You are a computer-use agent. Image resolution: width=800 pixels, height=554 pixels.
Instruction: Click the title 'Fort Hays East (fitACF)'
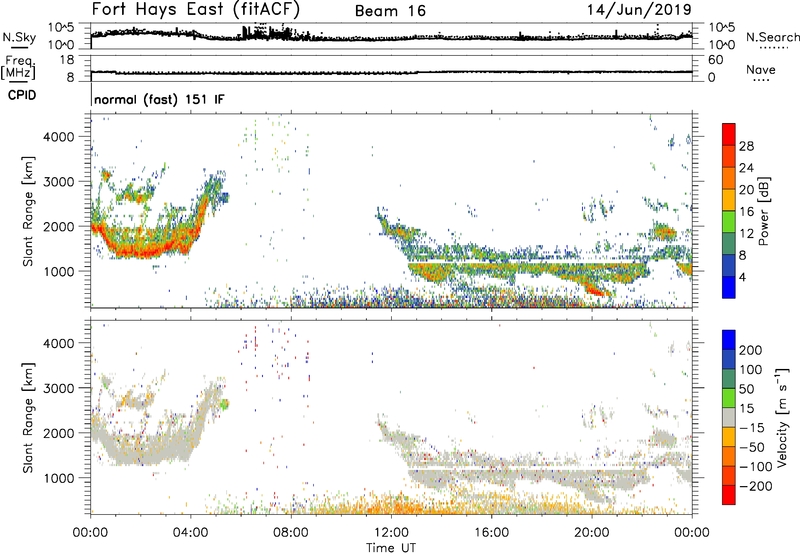tap(196, 9)
